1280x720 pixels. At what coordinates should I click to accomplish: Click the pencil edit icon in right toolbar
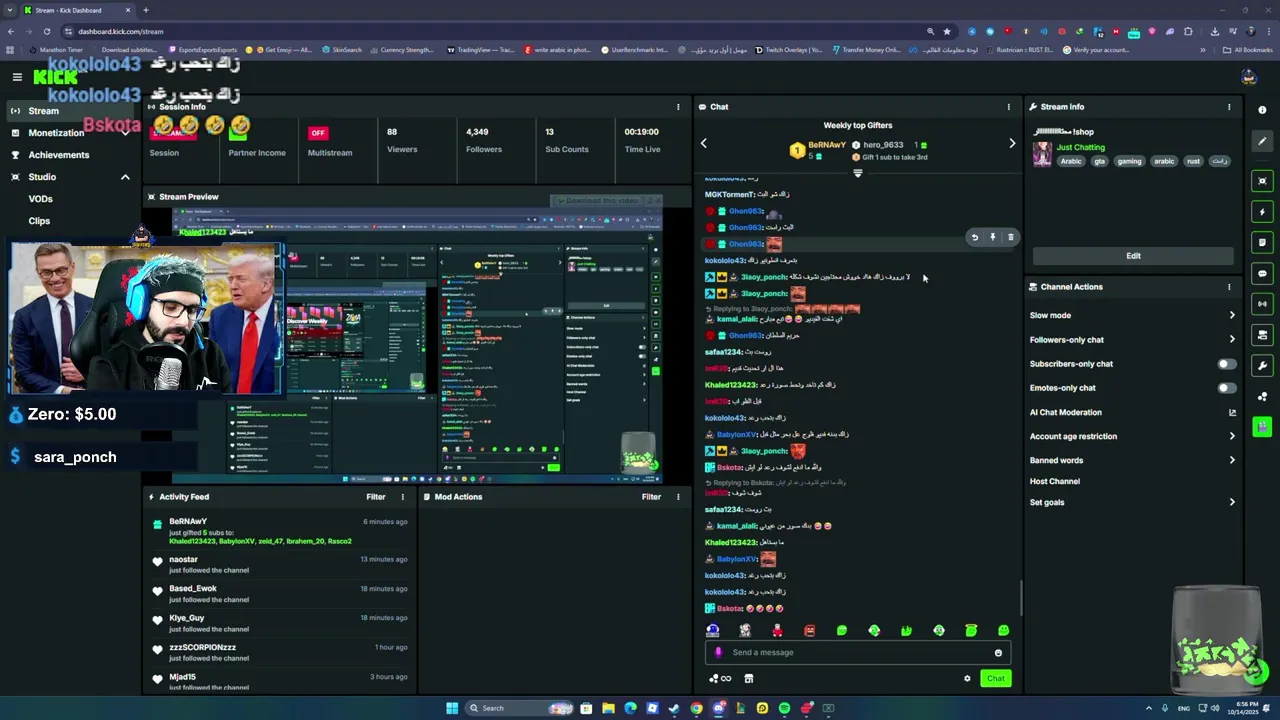pos(1262,141)
